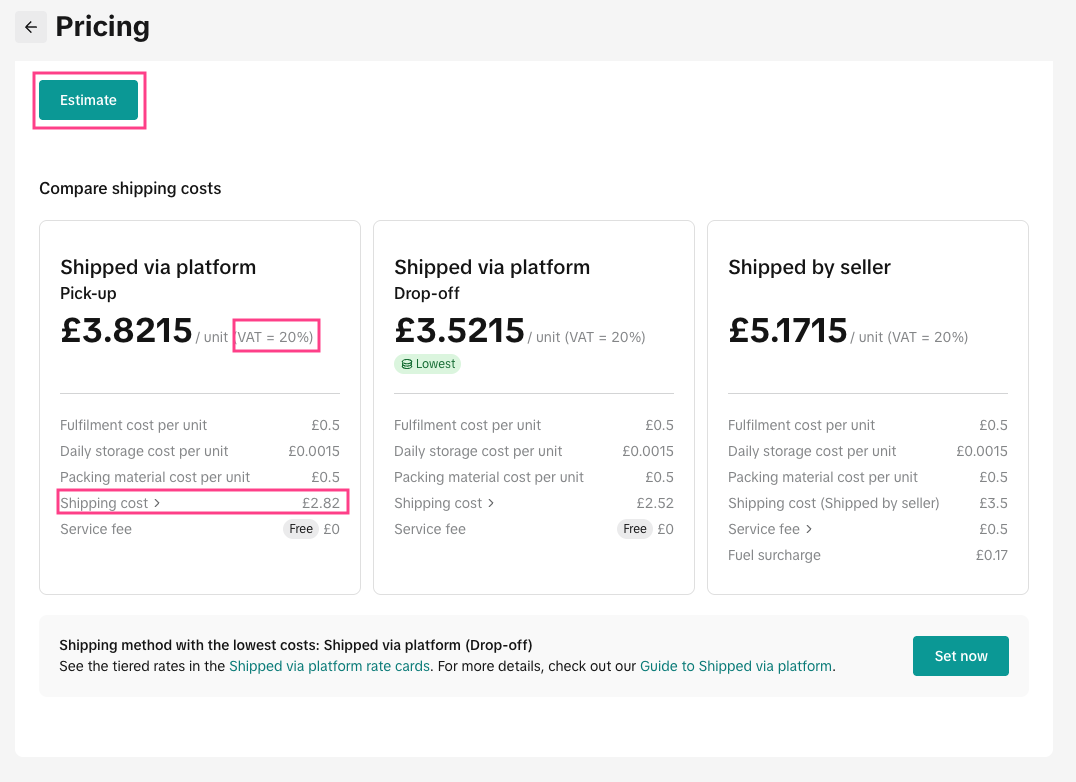The width and height of the screenshot is (1076, 782).
Task: Click the £3.5215 Drop-off price
Action: pyautogui.click(x=459, y=330)
